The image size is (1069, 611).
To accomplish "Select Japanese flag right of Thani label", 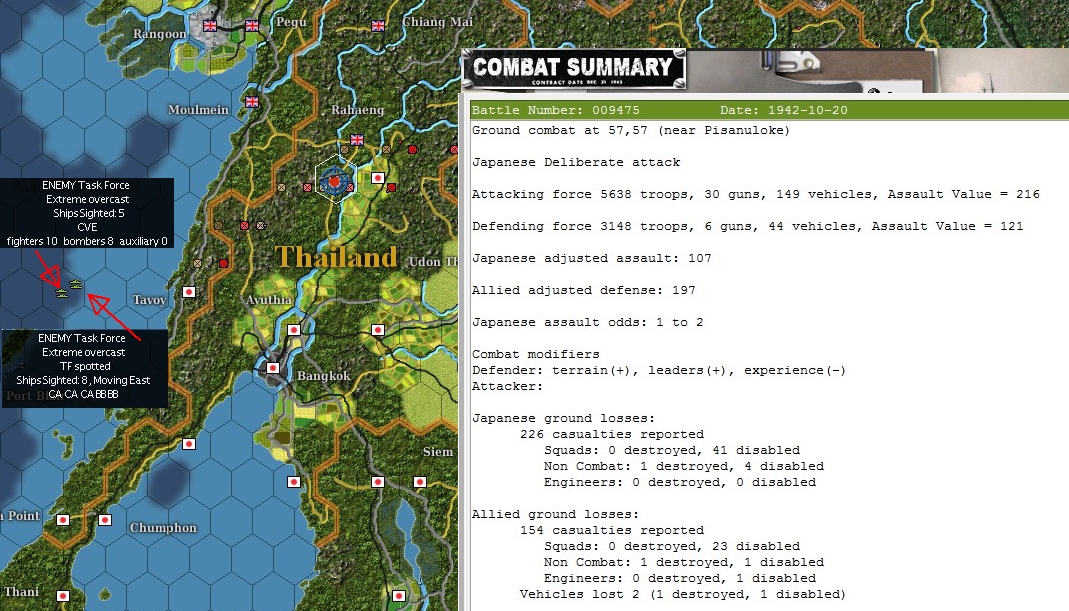I will click(63, 596).
